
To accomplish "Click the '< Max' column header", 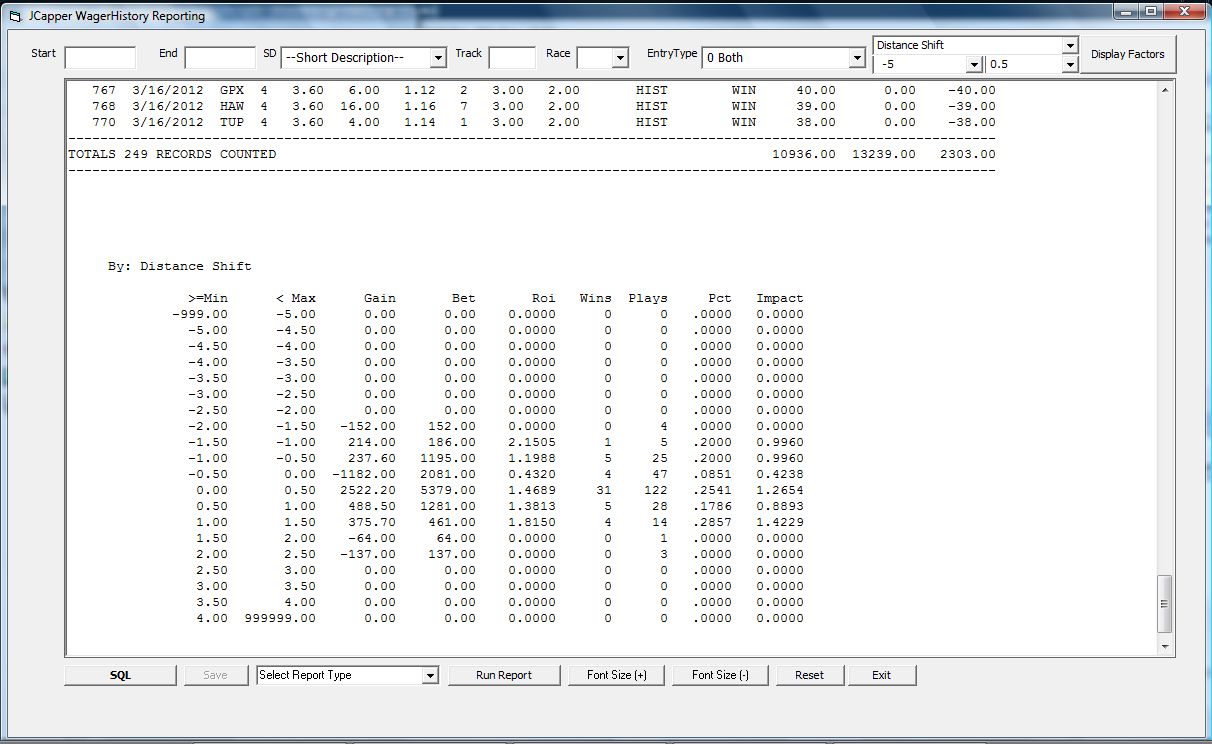I will [296, 298].
